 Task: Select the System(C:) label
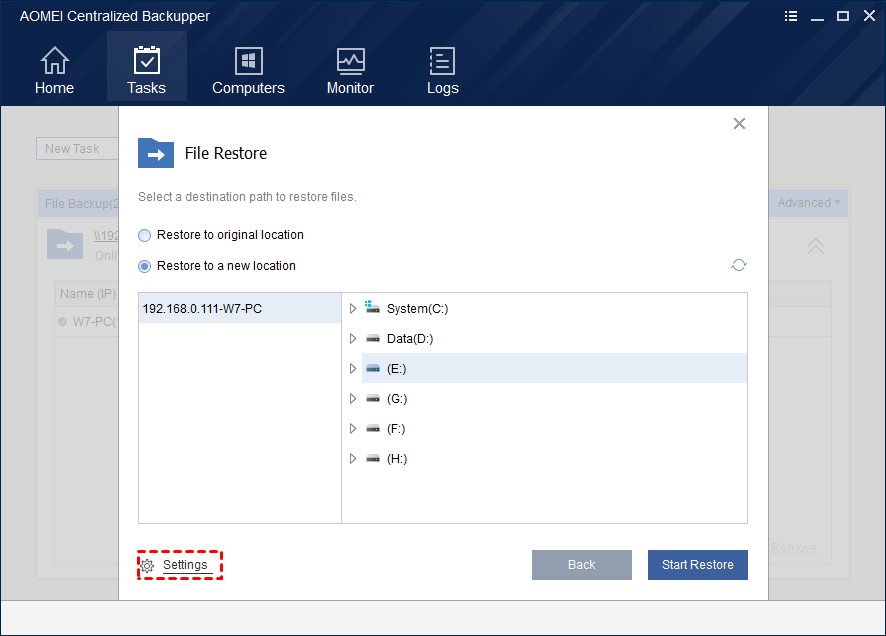click(418, 308)
